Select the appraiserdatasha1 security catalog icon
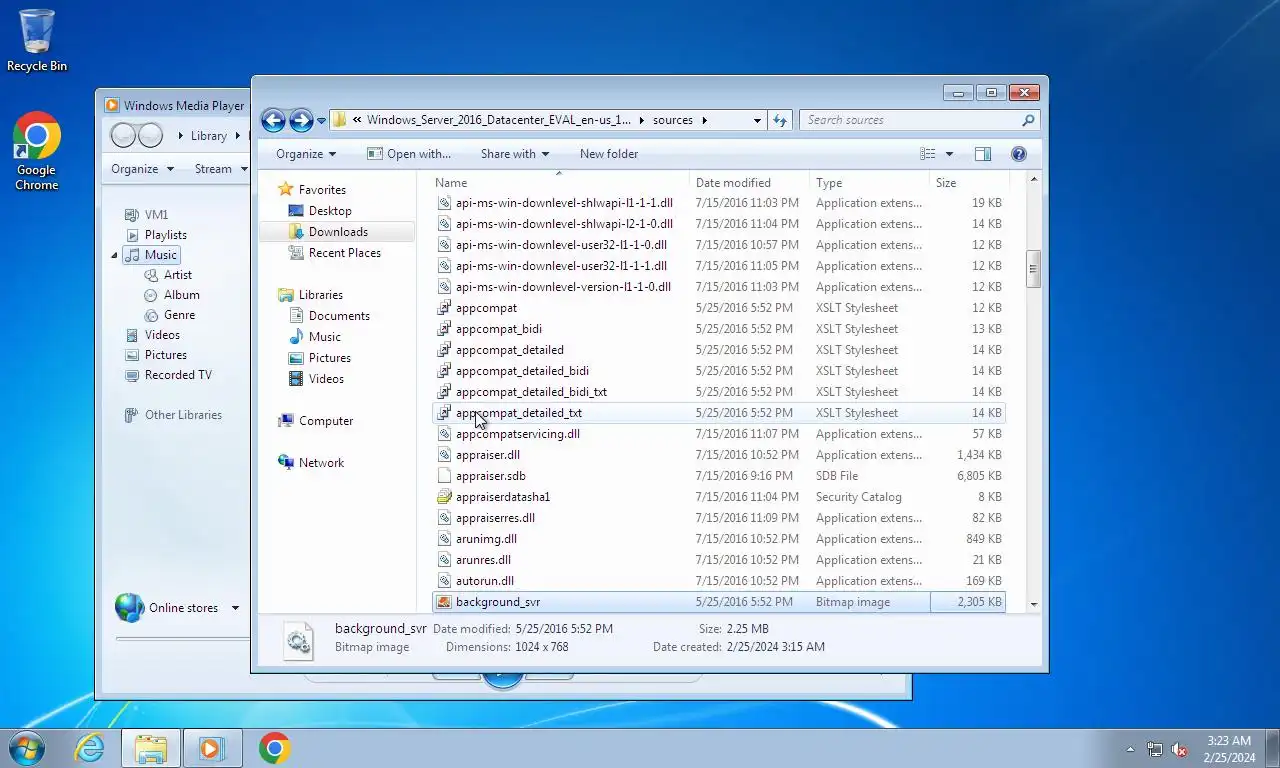 pyautogui.click(x=445, y=497)
